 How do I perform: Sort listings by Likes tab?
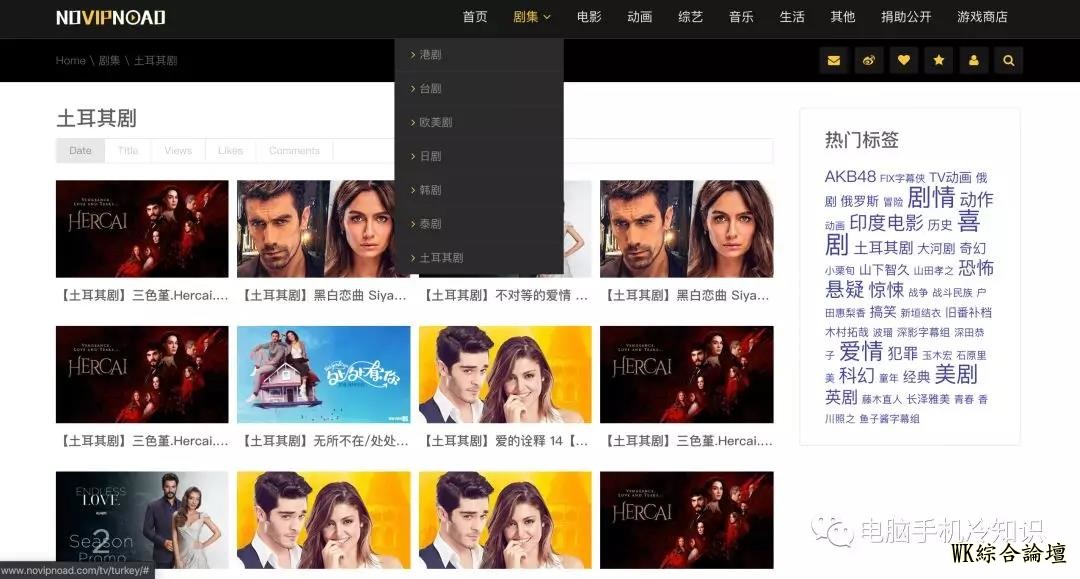[230, 150]
